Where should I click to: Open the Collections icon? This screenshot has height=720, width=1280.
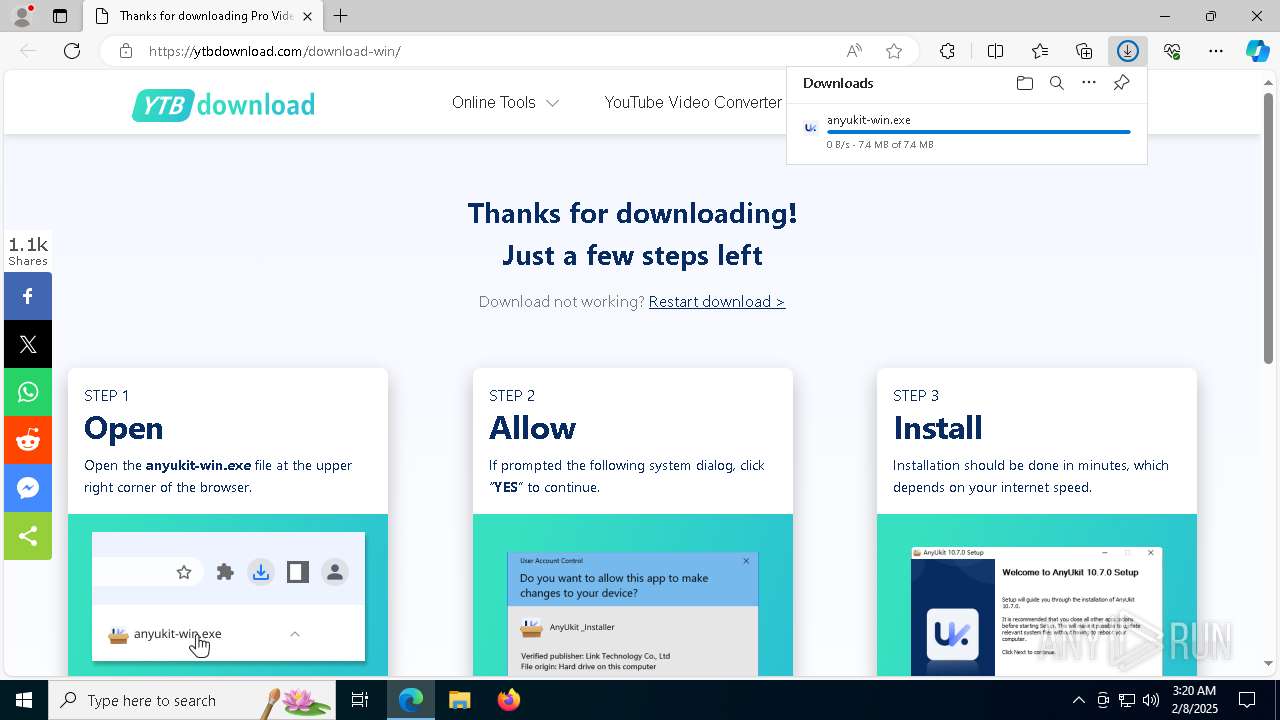point(1084,51)
